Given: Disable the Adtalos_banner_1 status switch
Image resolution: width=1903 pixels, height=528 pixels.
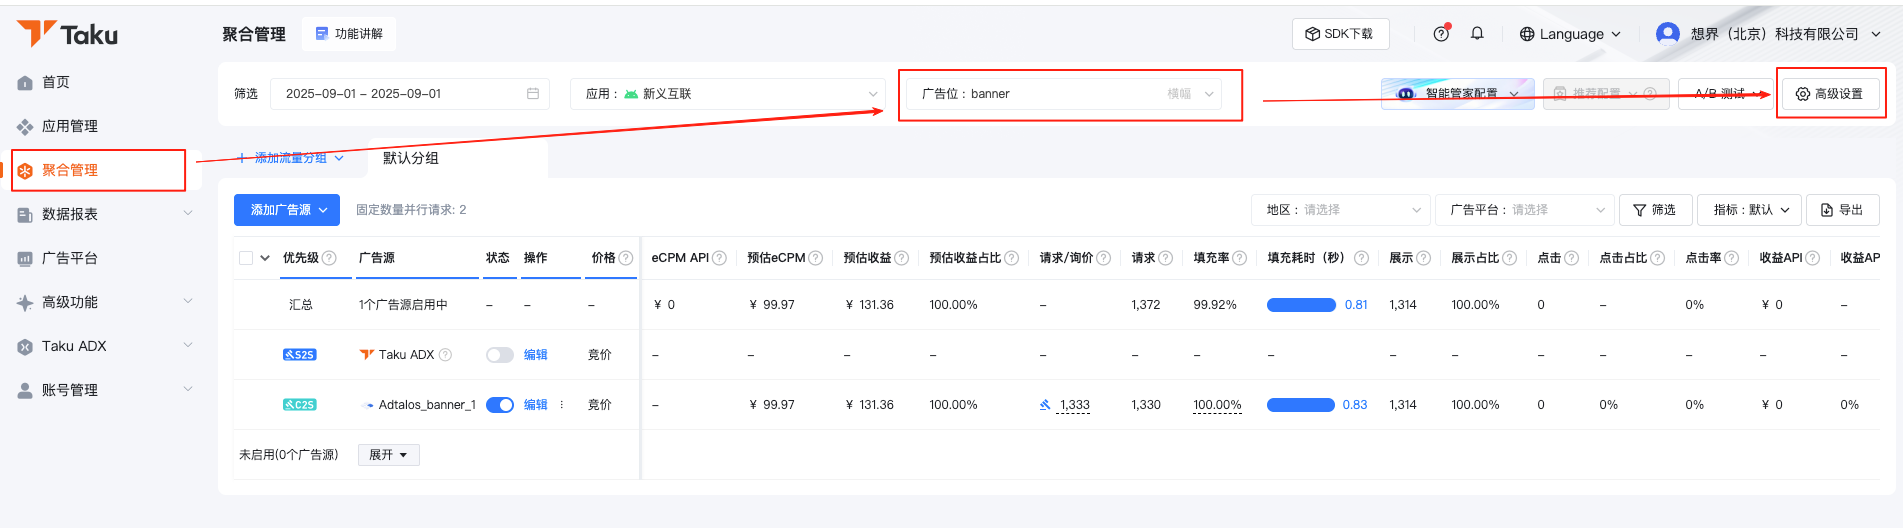Looking at the screenshot, I should (499, 405).
